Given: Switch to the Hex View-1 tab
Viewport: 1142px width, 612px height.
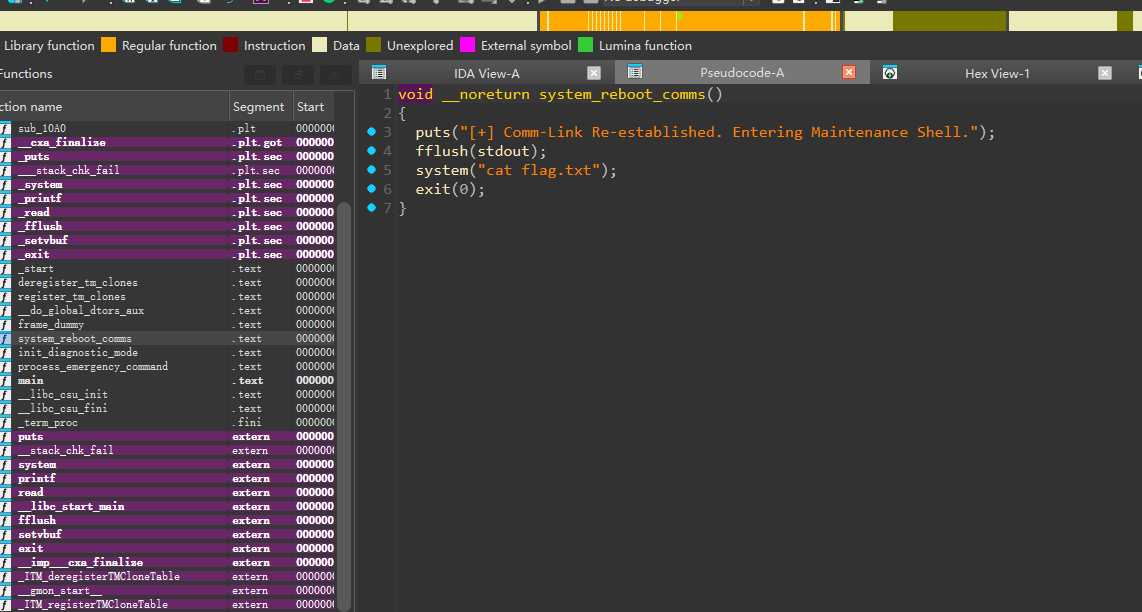Looking at the screenshot, I should click(997, 73).
